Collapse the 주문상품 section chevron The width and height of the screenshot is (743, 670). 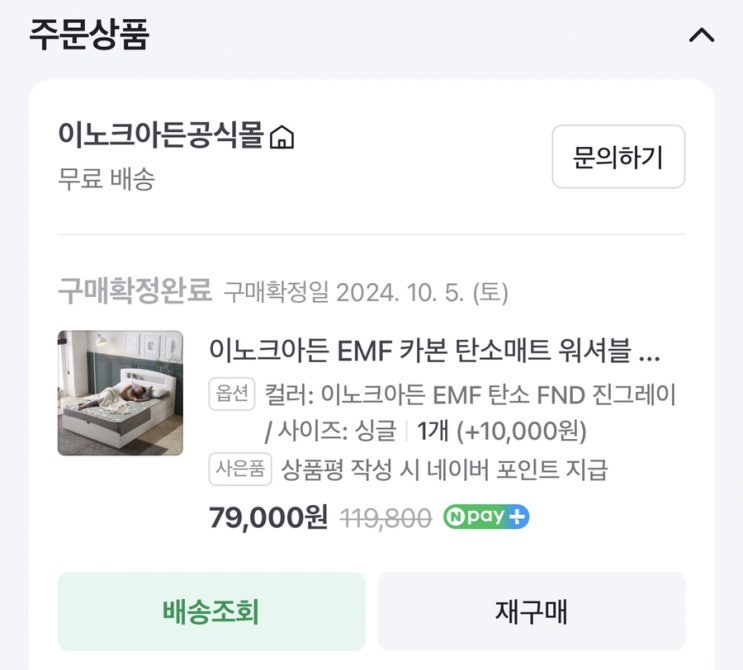(x=701, y=35)
